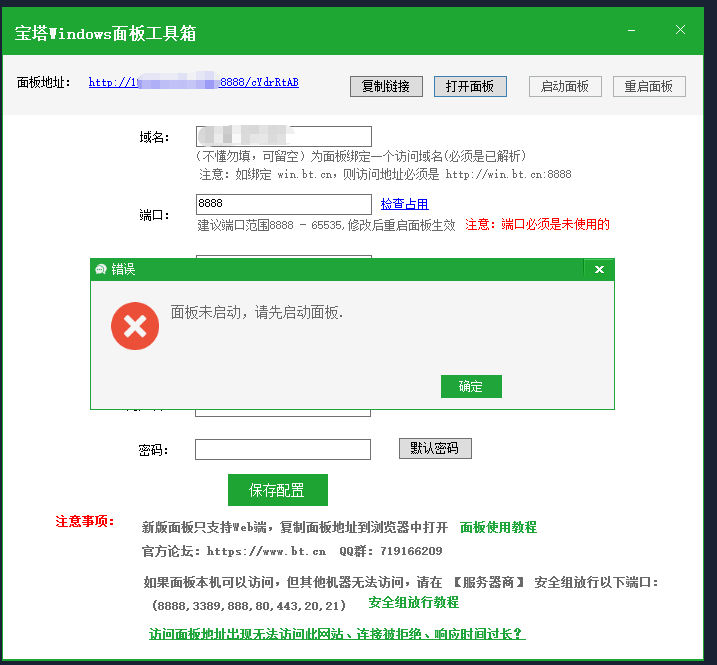Click the port list (8888,3389,888,80,443,20,21)
The width and height of the screenshot is (717, 665).
(249, 606)
